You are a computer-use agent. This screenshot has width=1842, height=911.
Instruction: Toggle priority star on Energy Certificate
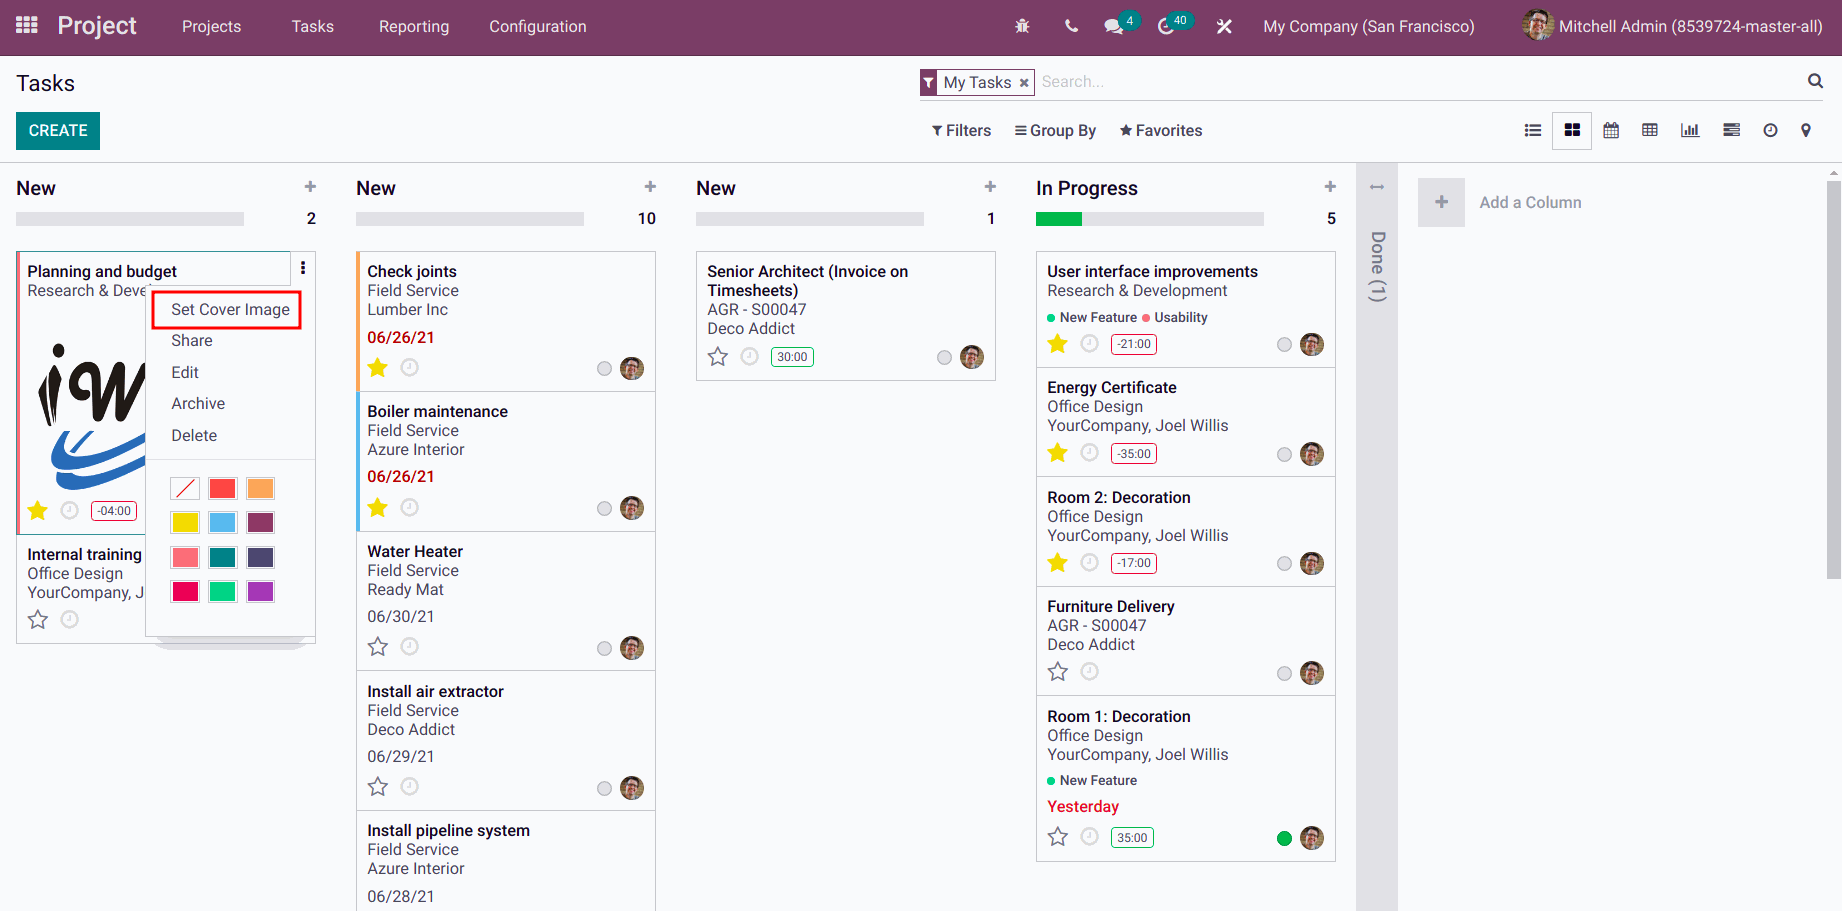(x=1058, y=453)
